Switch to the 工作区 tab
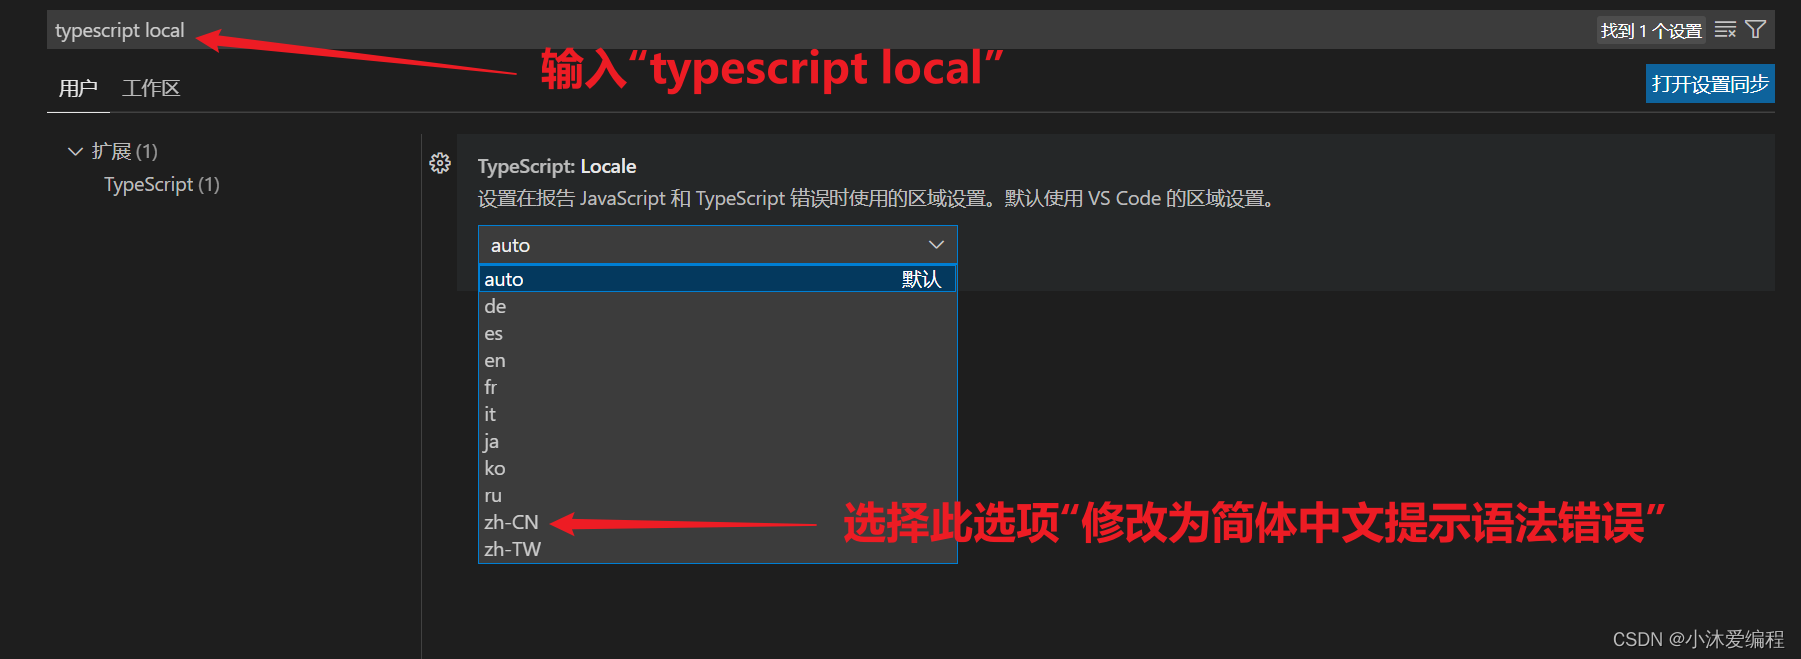 151,88
